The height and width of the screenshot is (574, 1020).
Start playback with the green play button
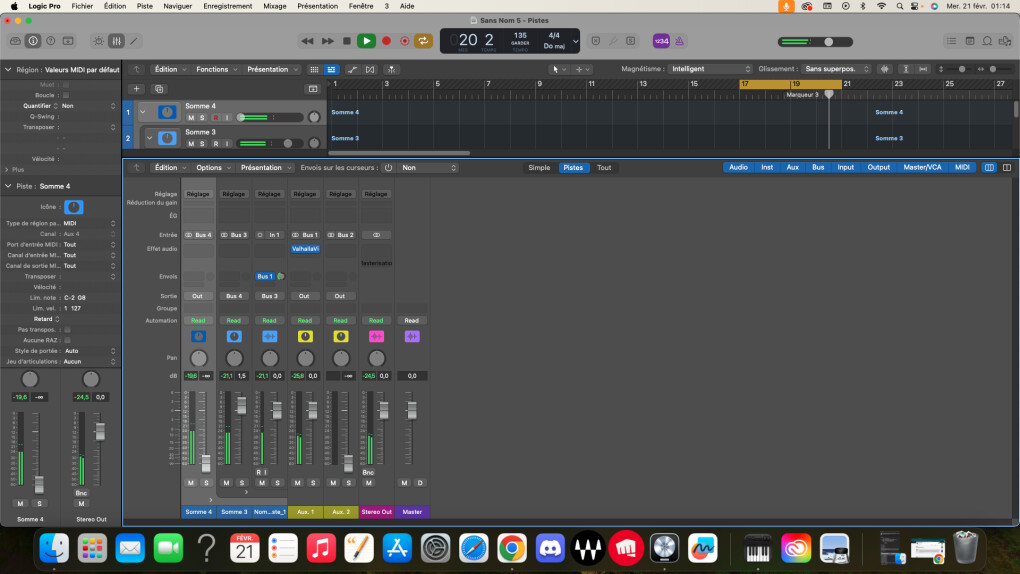tap(366, 41)
